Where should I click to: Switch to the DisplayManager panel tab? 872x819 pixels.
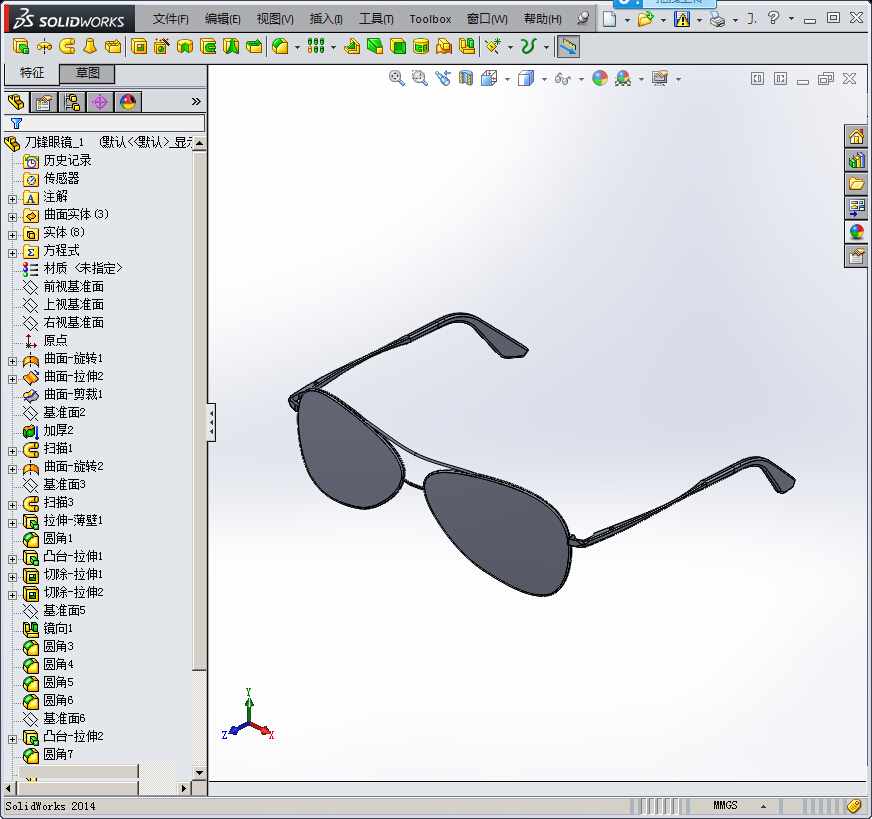[128, 102]
